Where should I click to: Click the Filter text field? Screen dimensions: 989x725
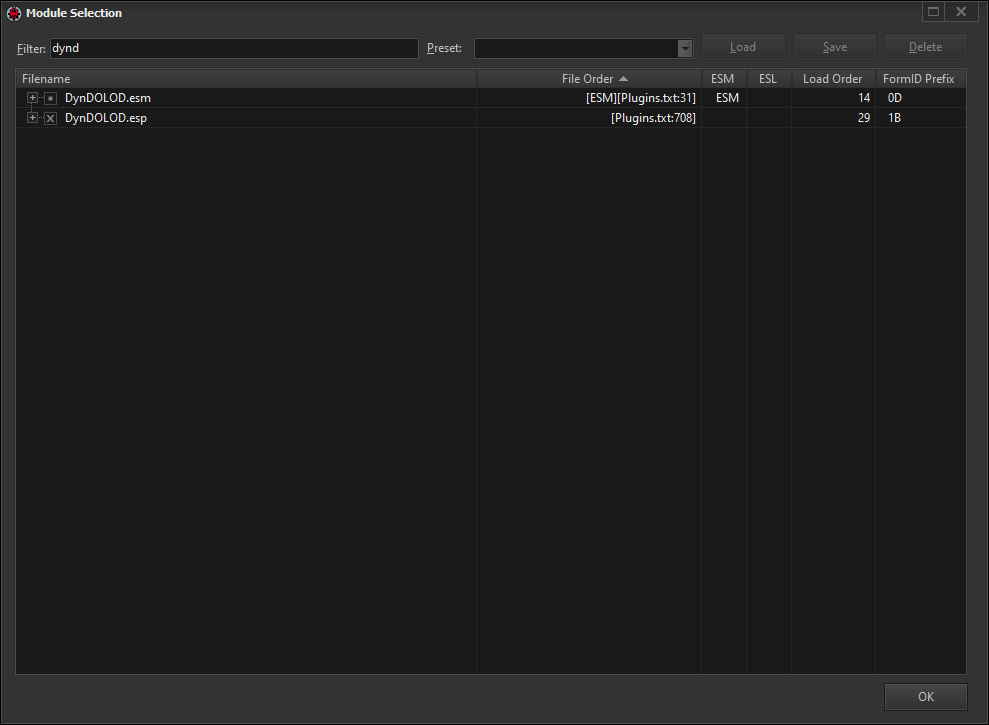[x=234, y=49]
